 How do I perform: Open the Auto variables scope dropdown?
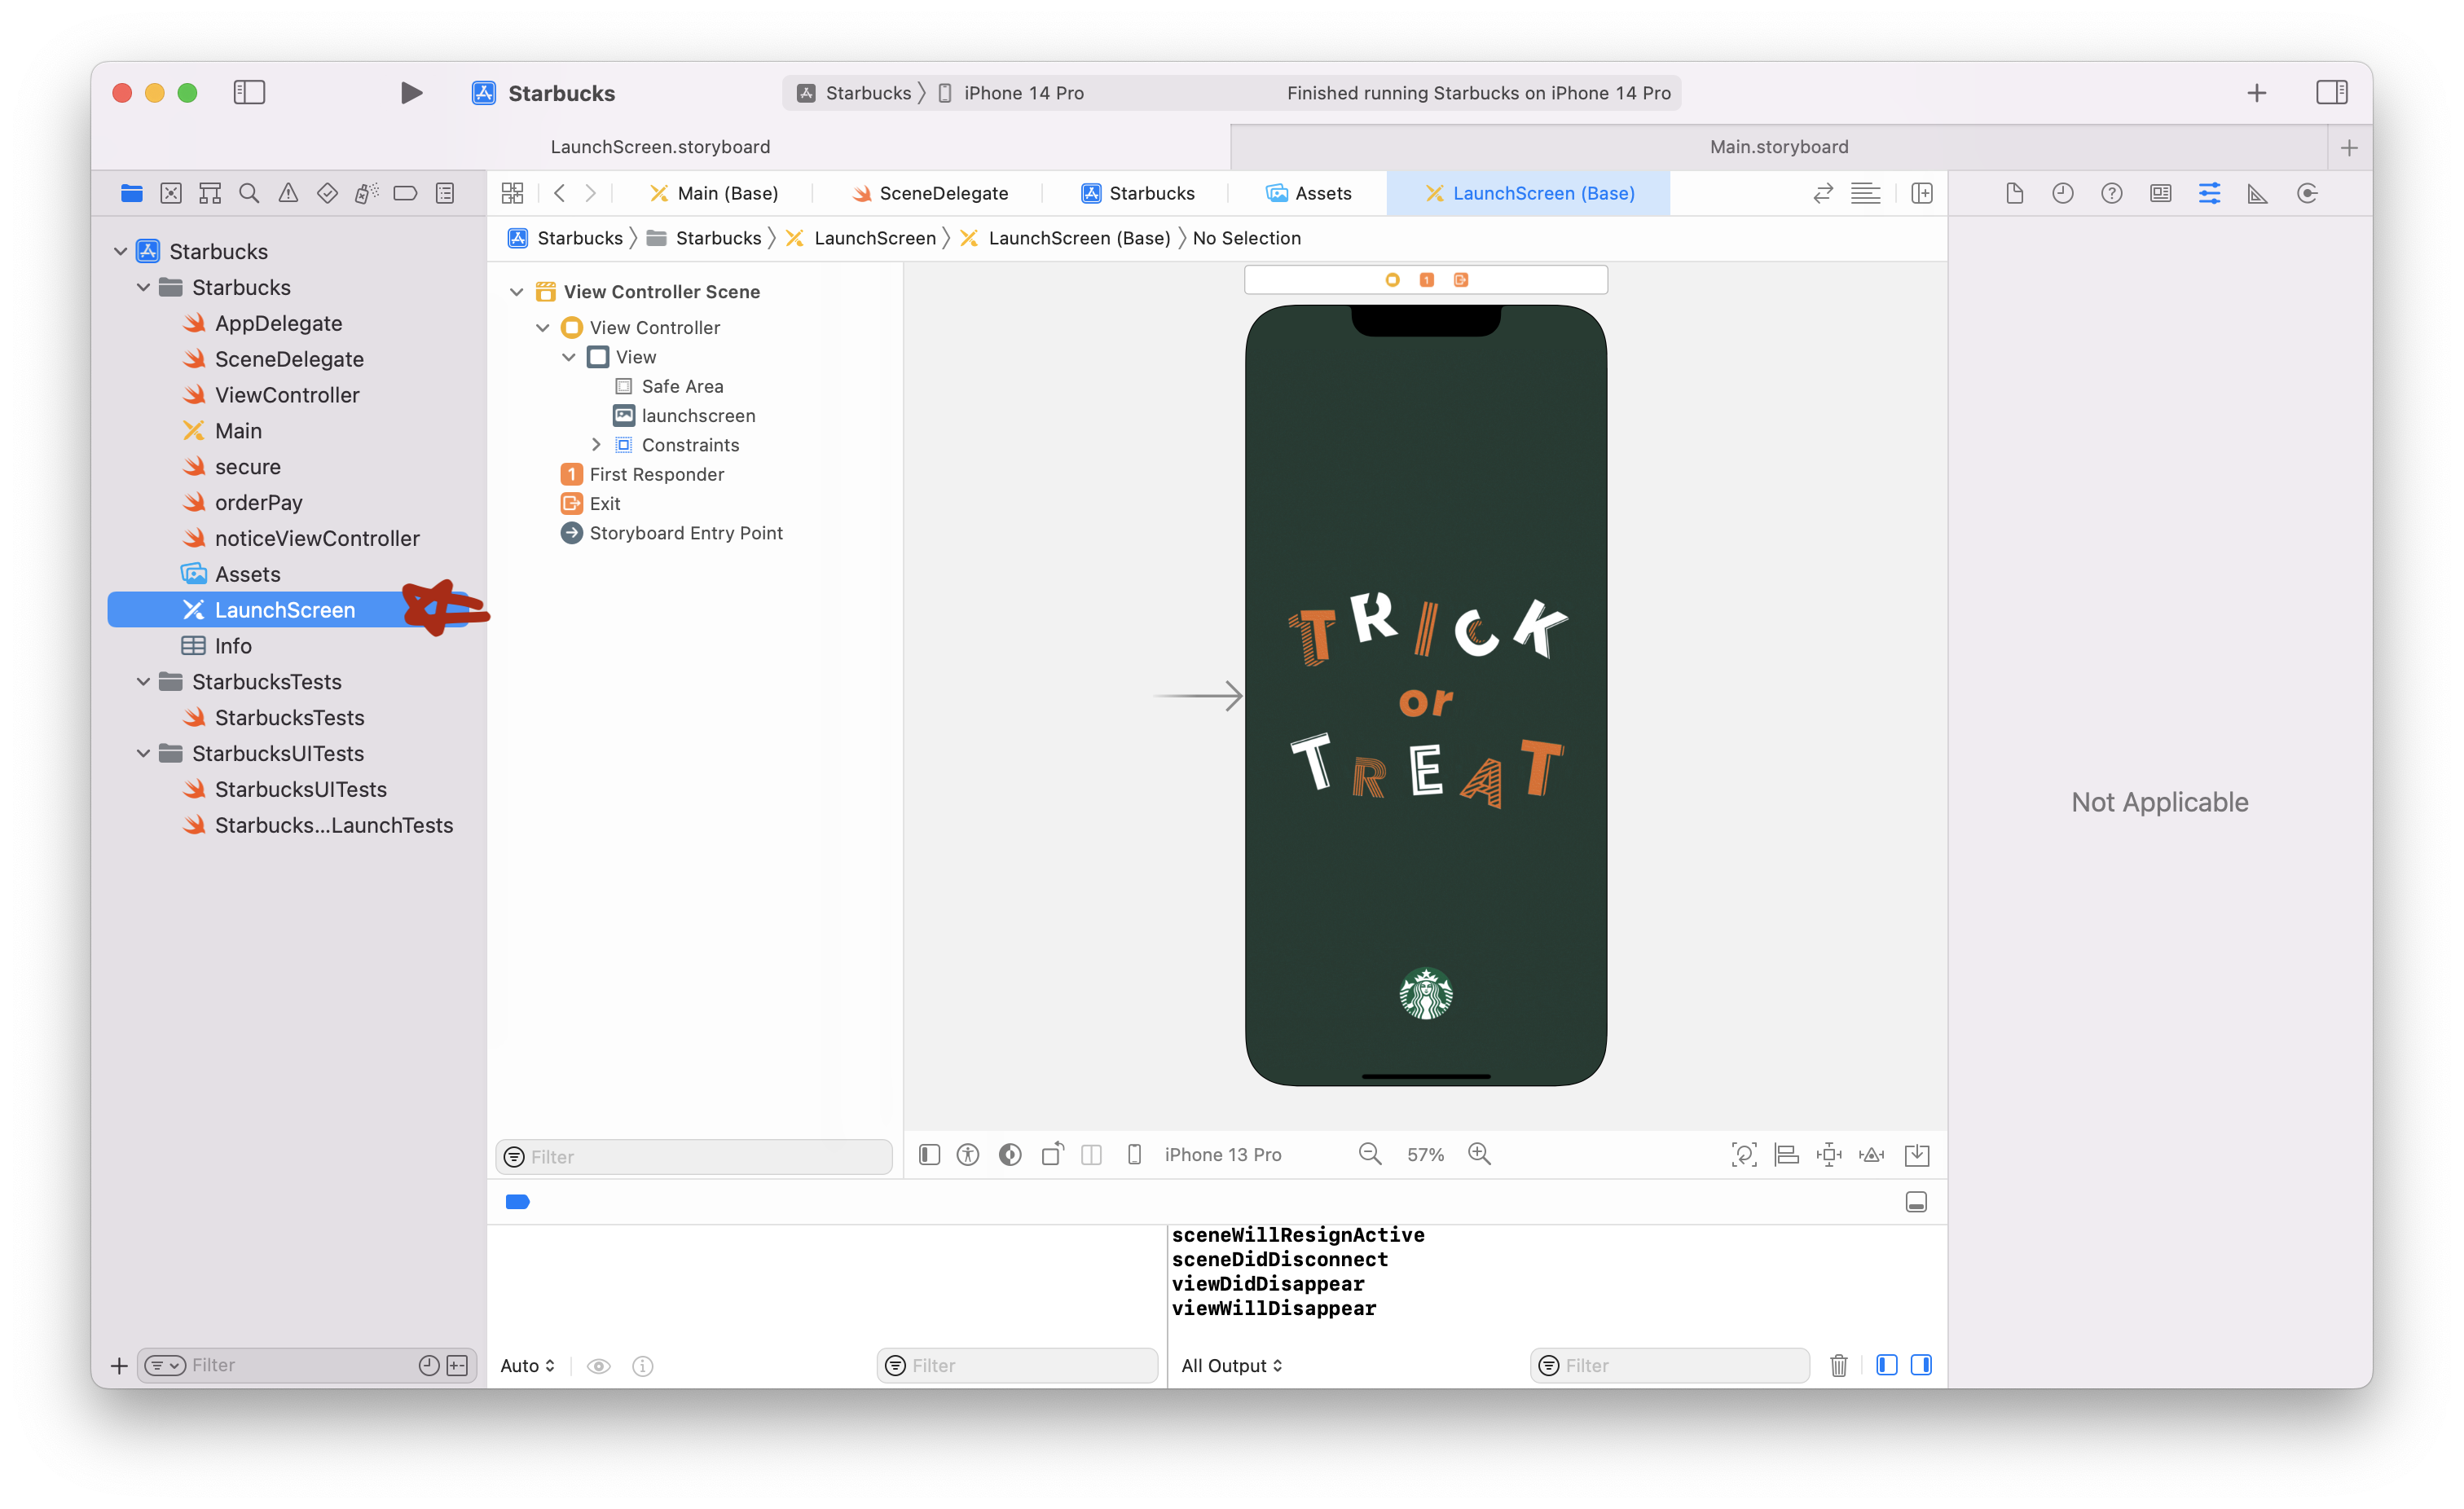tap(527, 1365)
